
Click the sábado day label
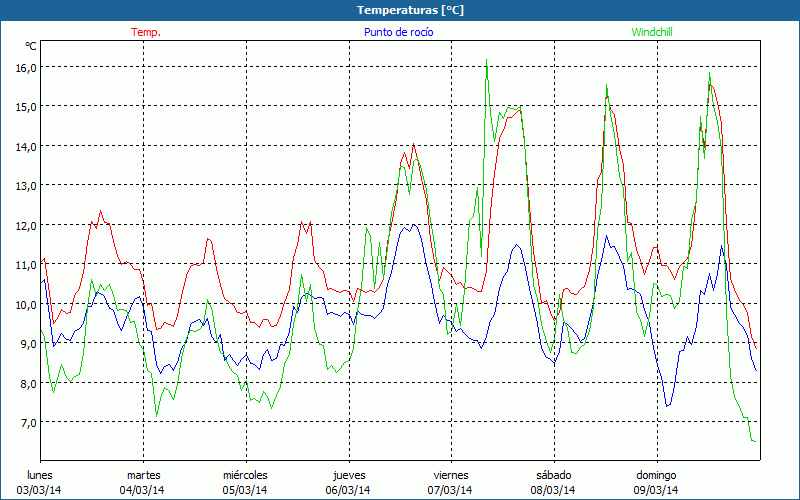pos(553,475)
